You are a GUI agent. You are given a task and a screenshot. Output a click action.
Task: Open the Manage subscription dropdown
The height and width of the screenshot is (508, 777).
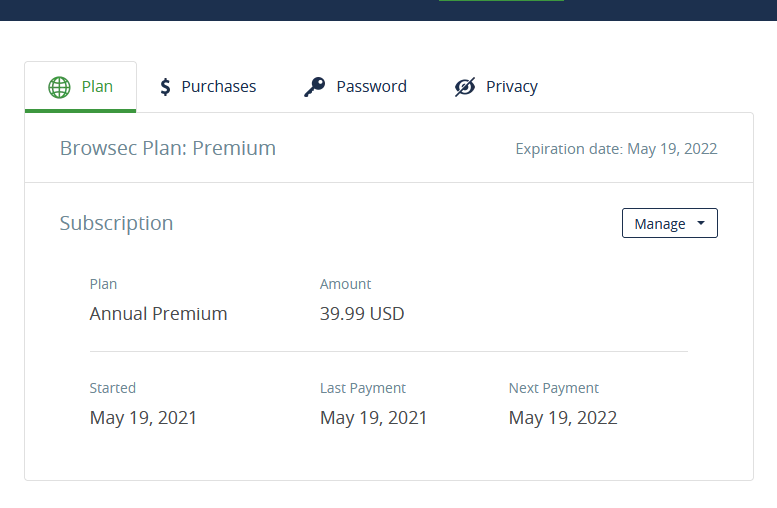coord(669,223)
